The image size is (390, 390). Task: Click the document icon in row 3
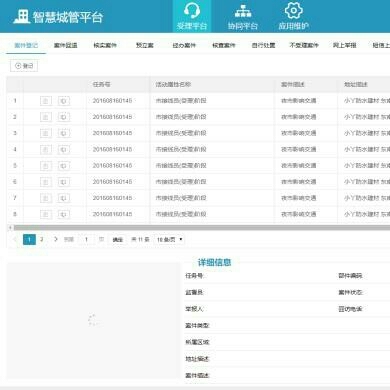coord(46,133)
